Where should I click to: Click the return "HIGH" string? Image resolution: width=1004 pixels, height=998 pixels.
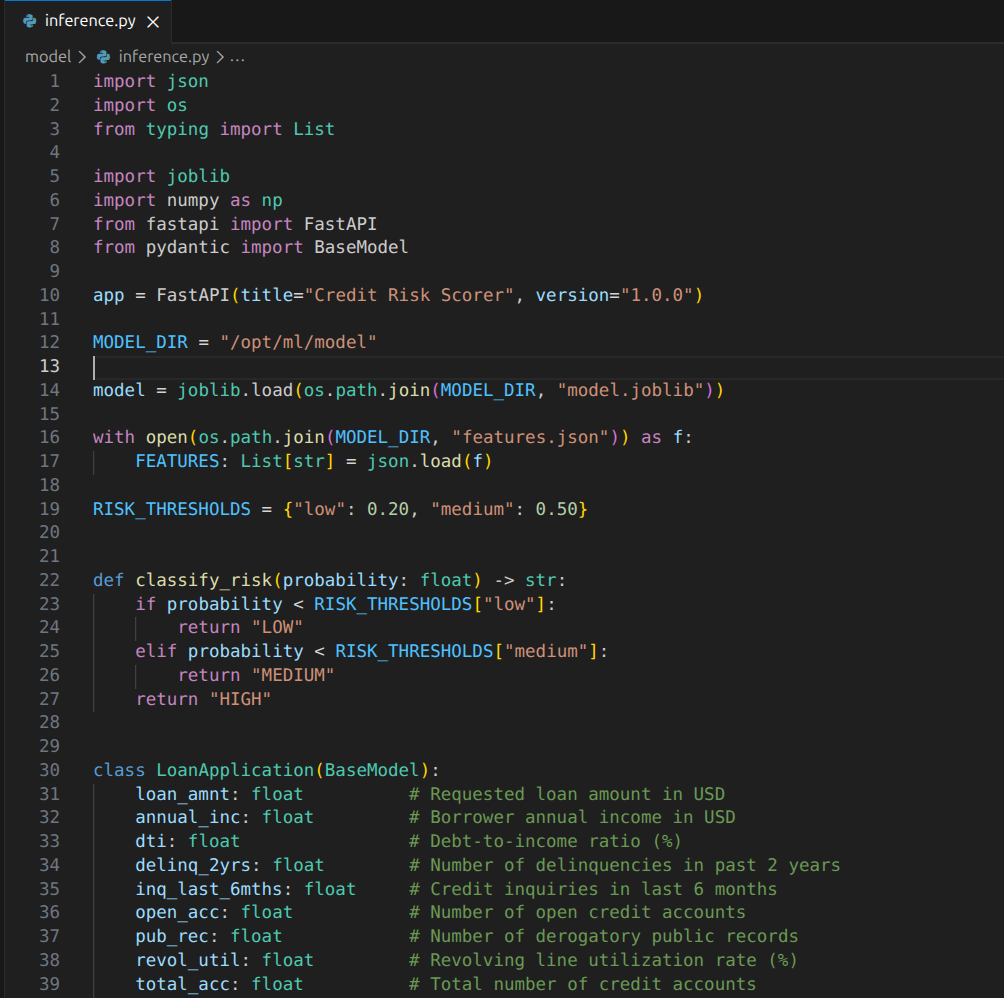(x=240, y=699)
